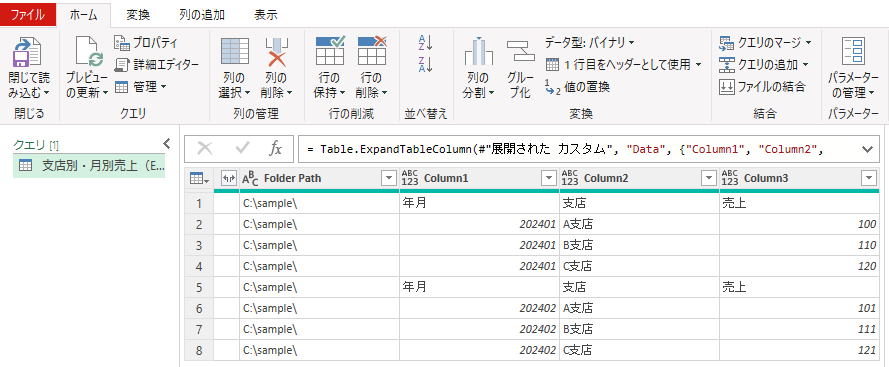
Task: Open the Folder Path column filter dropdown
Action: pyautogui.click(x=388, y=179)
